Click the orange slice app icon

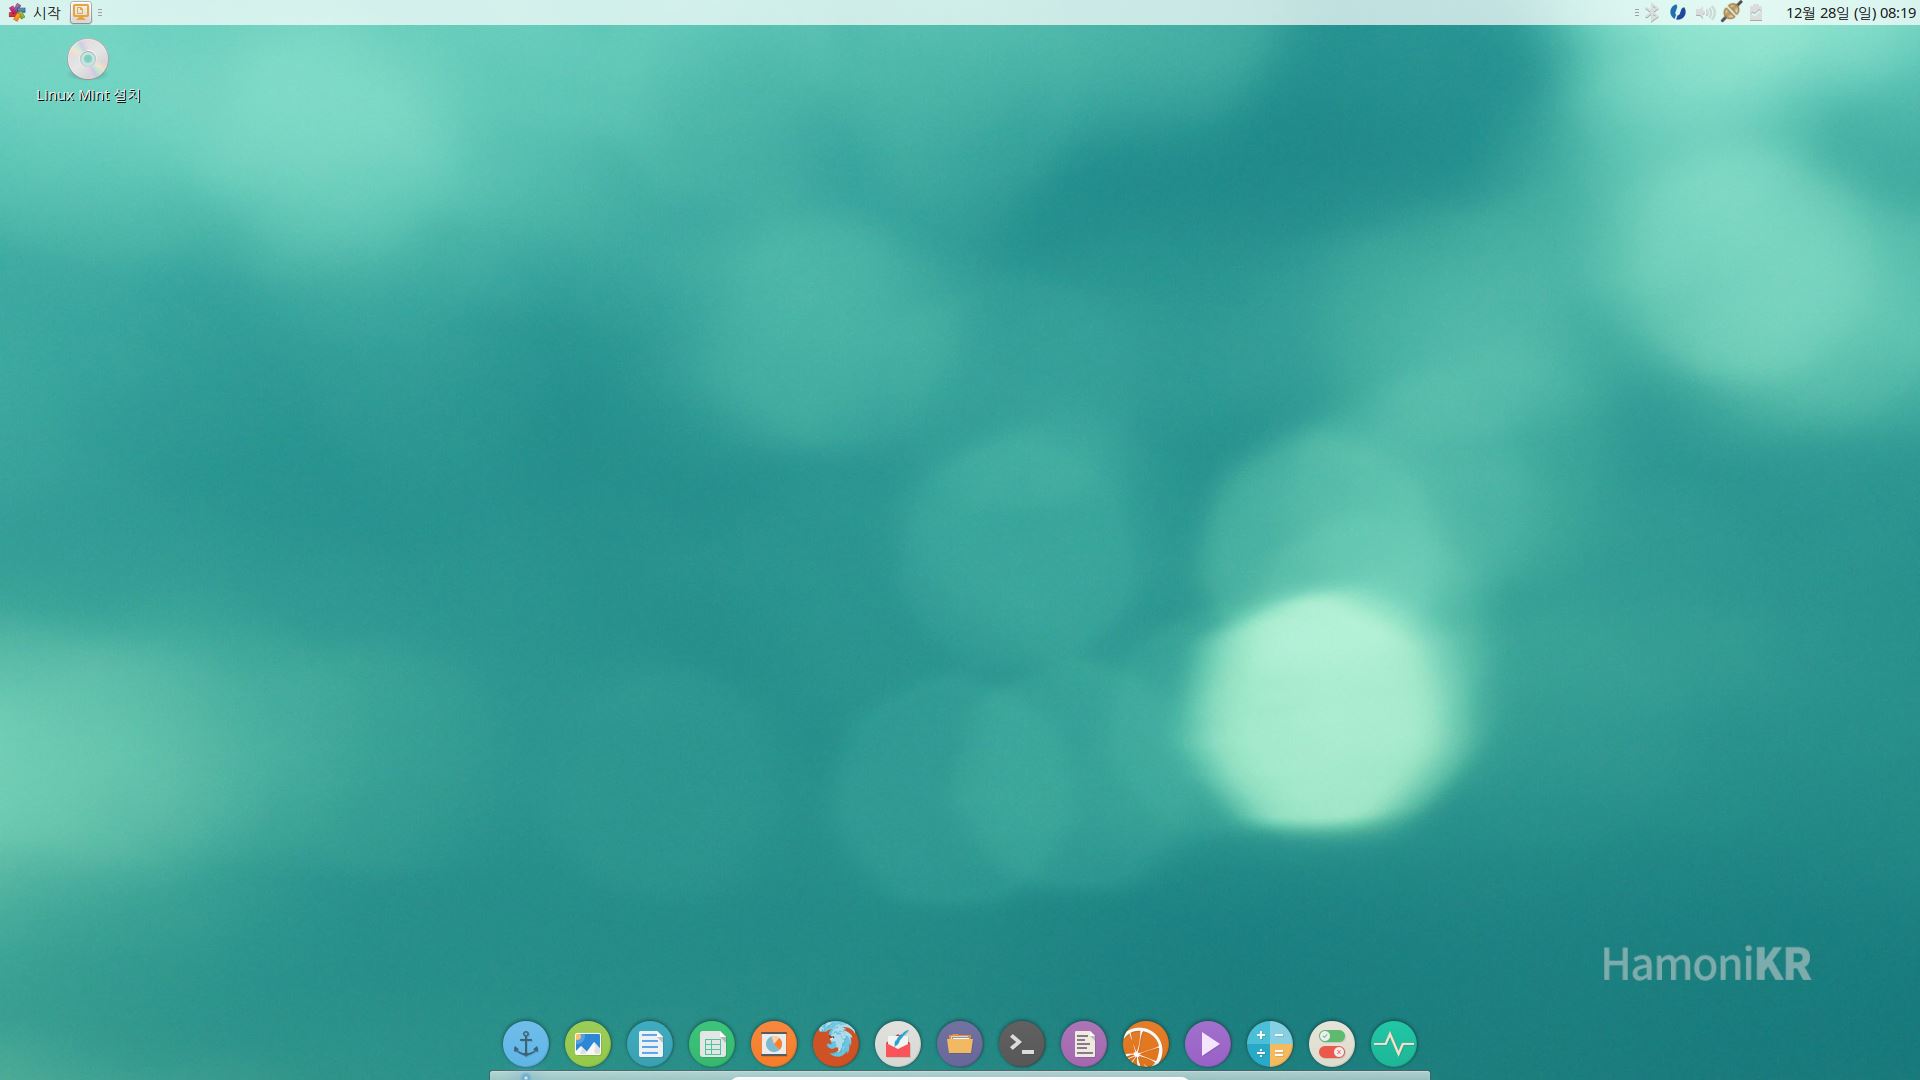pyautogui.click(x=1146, y=1044)
